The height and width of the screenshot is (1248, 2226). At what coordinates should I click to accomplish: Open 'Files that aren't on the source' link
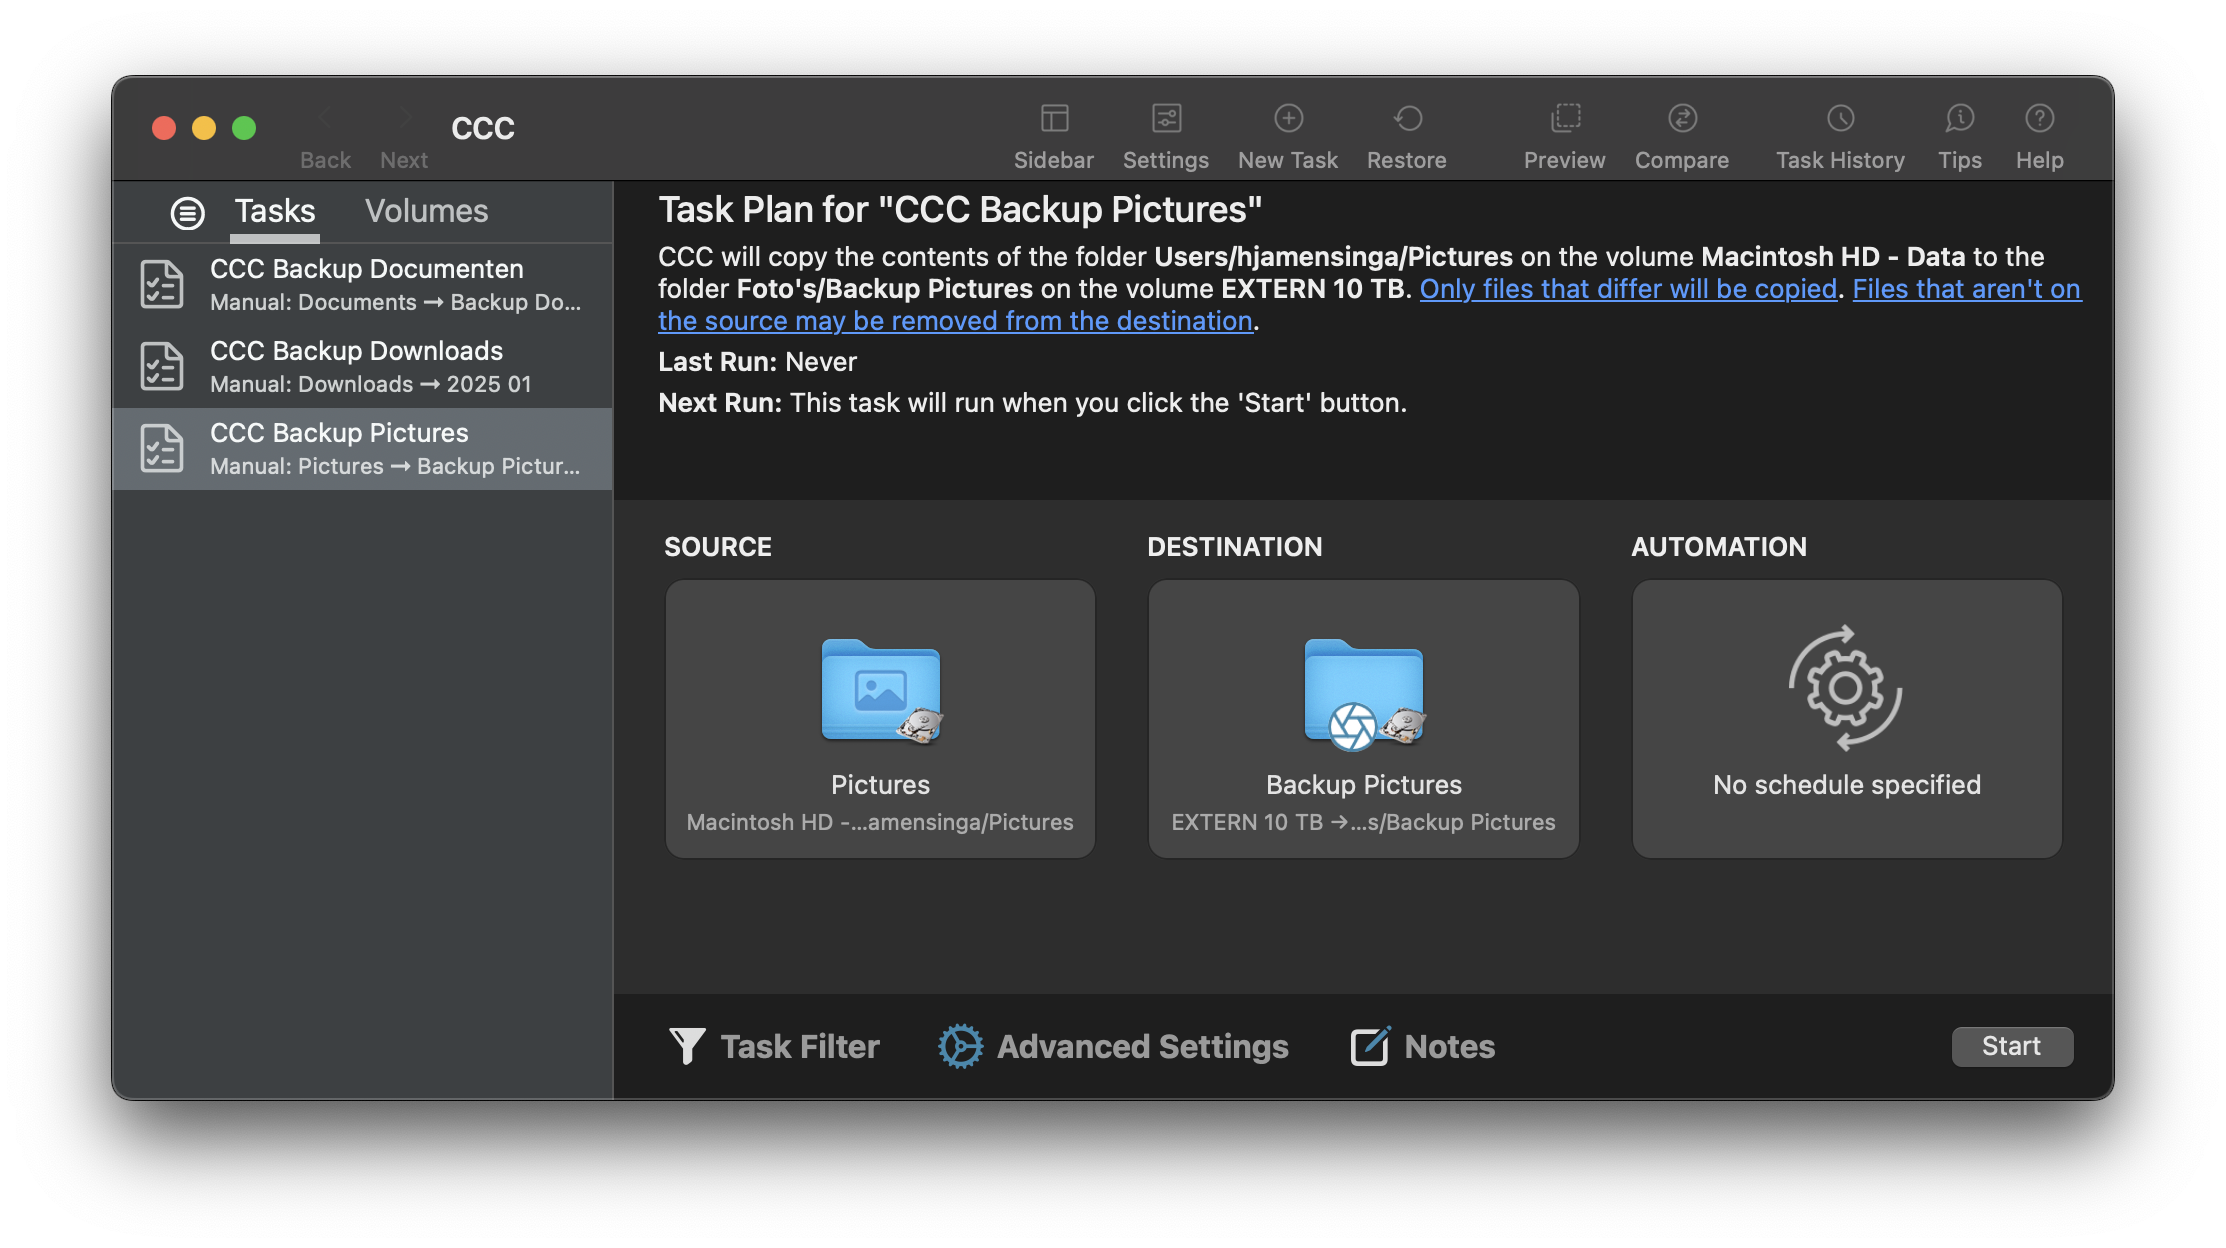(1966, 289)
